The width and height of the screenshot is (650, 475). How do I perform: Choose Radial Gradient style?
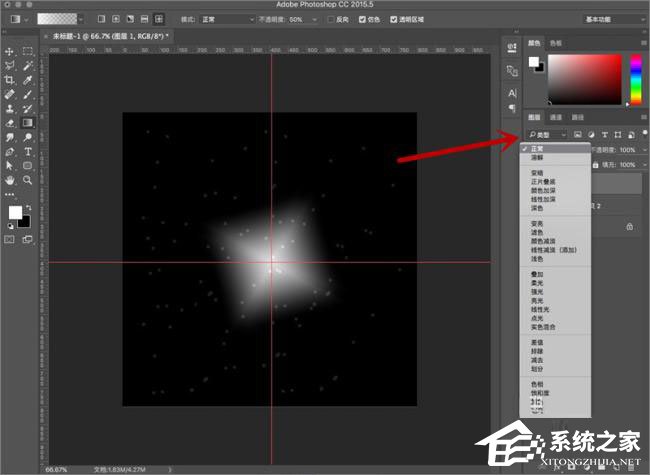tap(116, 19)
